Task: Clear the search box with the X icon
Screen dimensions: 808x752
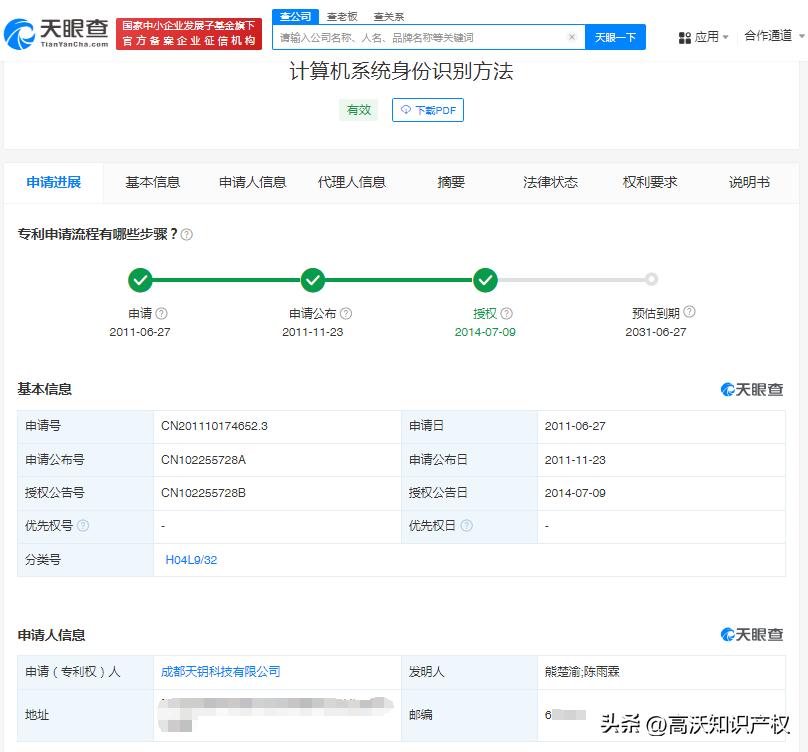Action: click(x=571, y=36)
